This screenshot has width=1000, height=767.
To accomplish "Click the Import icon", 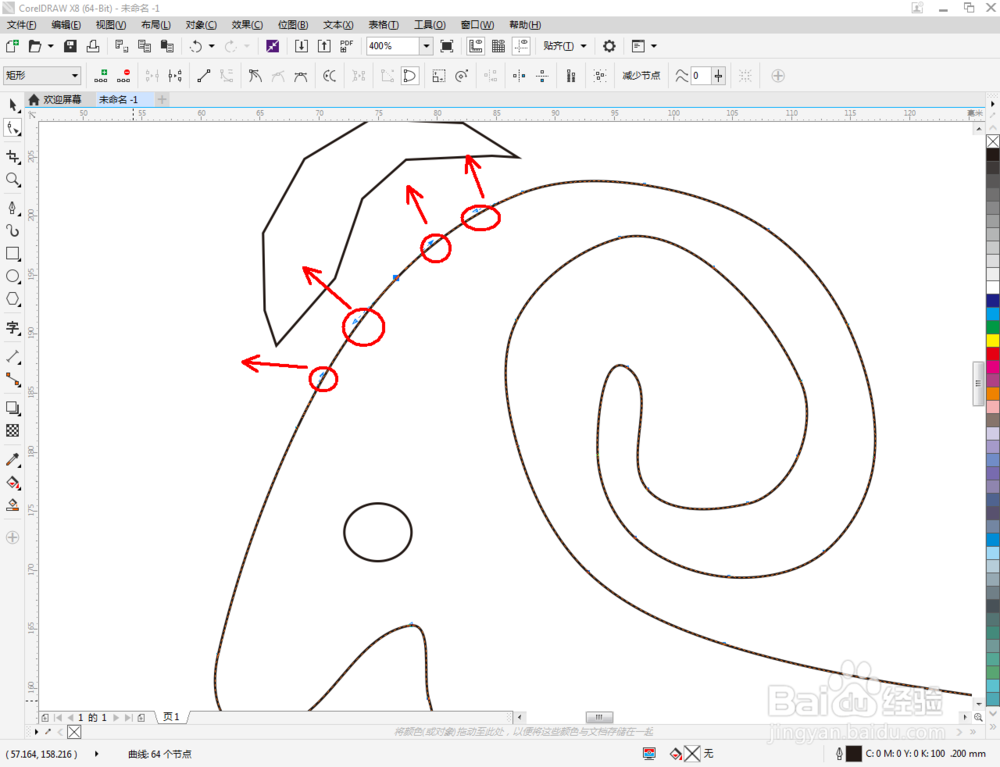I will pyautogui.click(x=301, y=46).
